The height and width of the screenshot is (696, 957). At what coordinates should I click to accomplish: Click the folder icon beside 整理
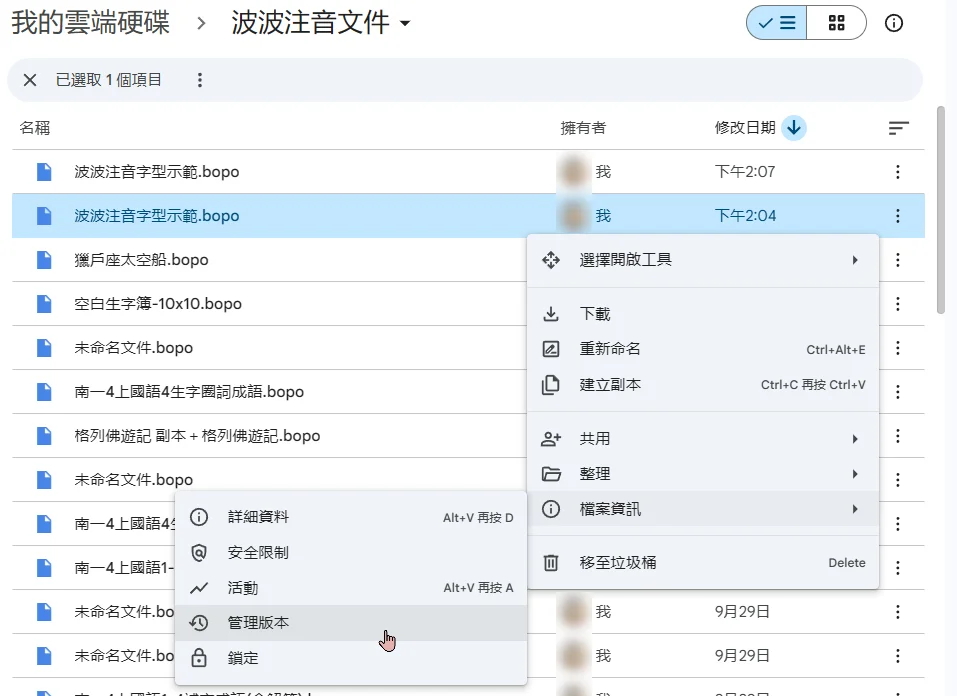(x=551, y=474)
